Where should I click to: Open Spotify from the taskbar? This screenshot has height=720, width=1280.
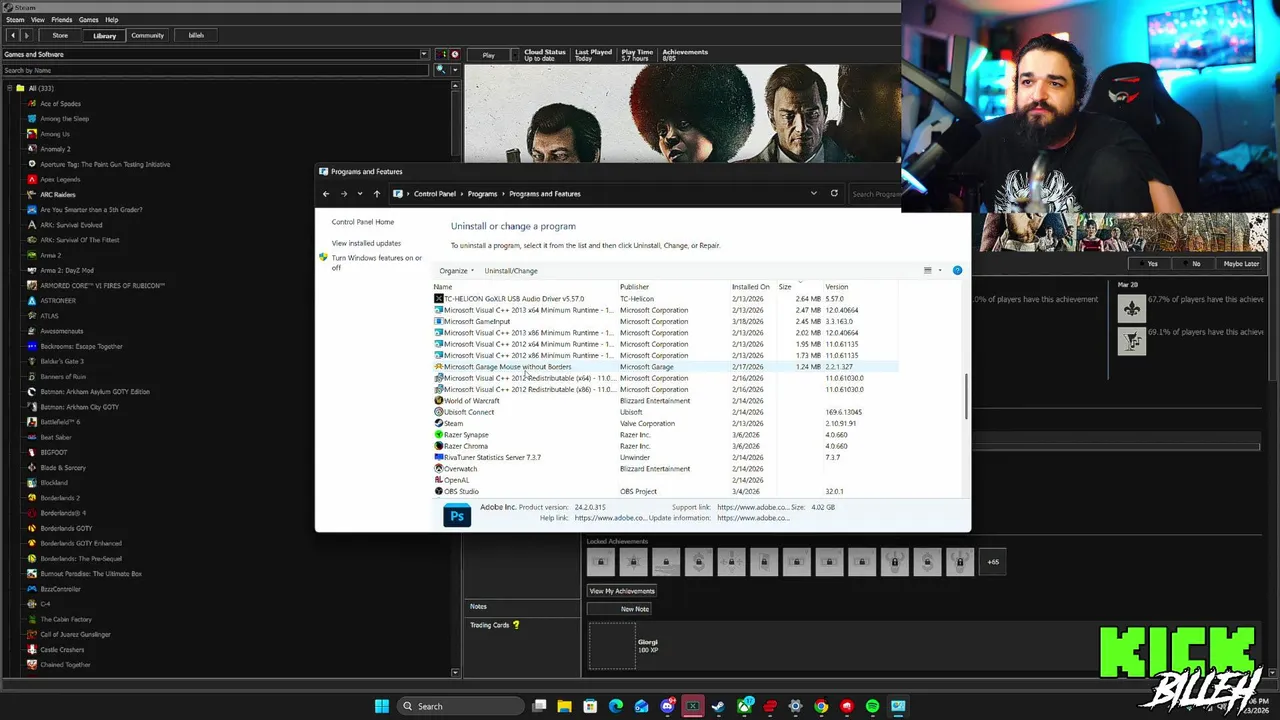coord(872,706)
